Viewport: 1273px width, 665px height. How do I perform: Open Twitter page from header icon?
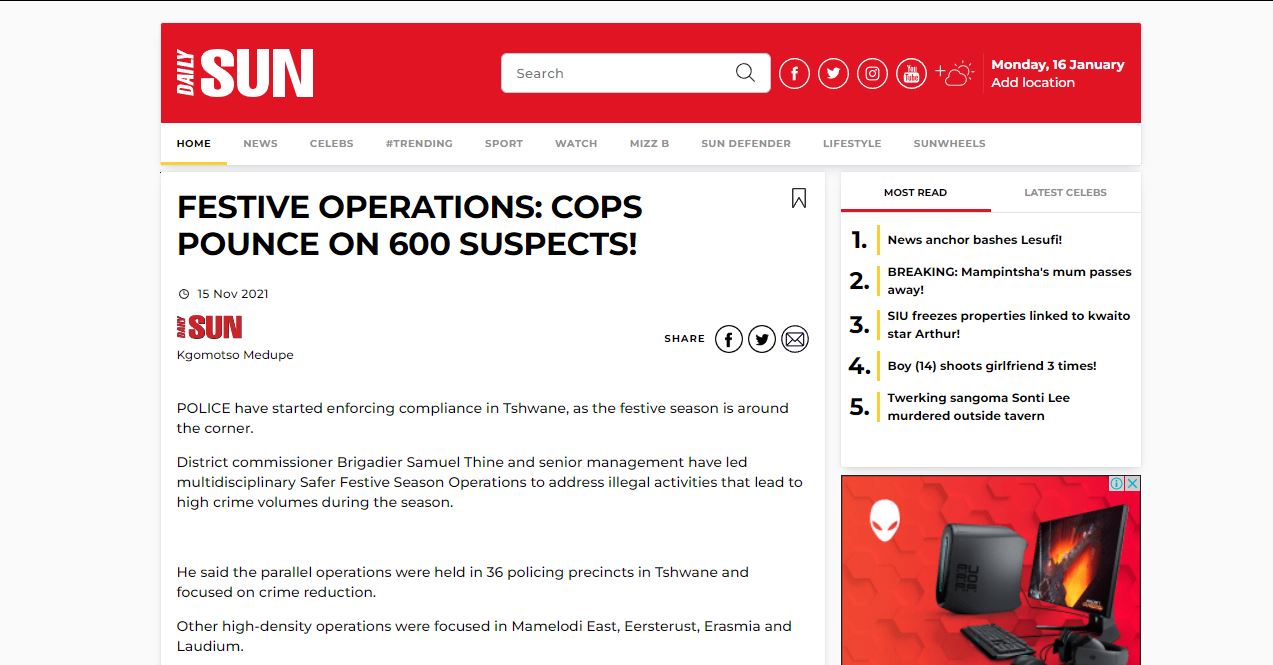[x=833, y=73]
